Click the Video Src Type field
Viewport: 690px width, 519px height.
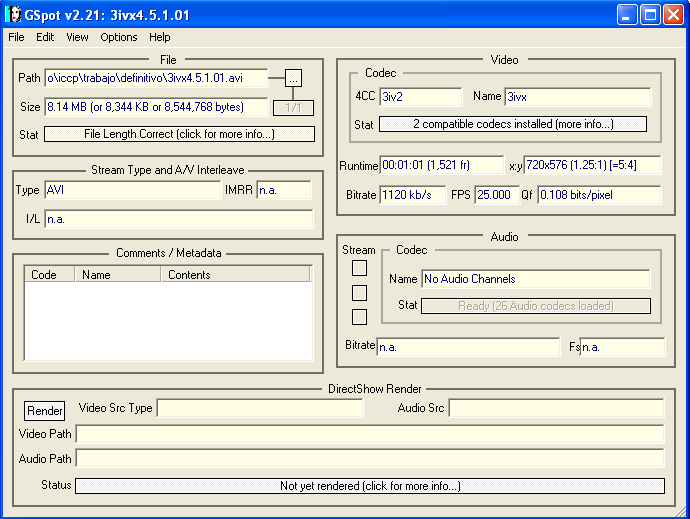click(260, 408)
